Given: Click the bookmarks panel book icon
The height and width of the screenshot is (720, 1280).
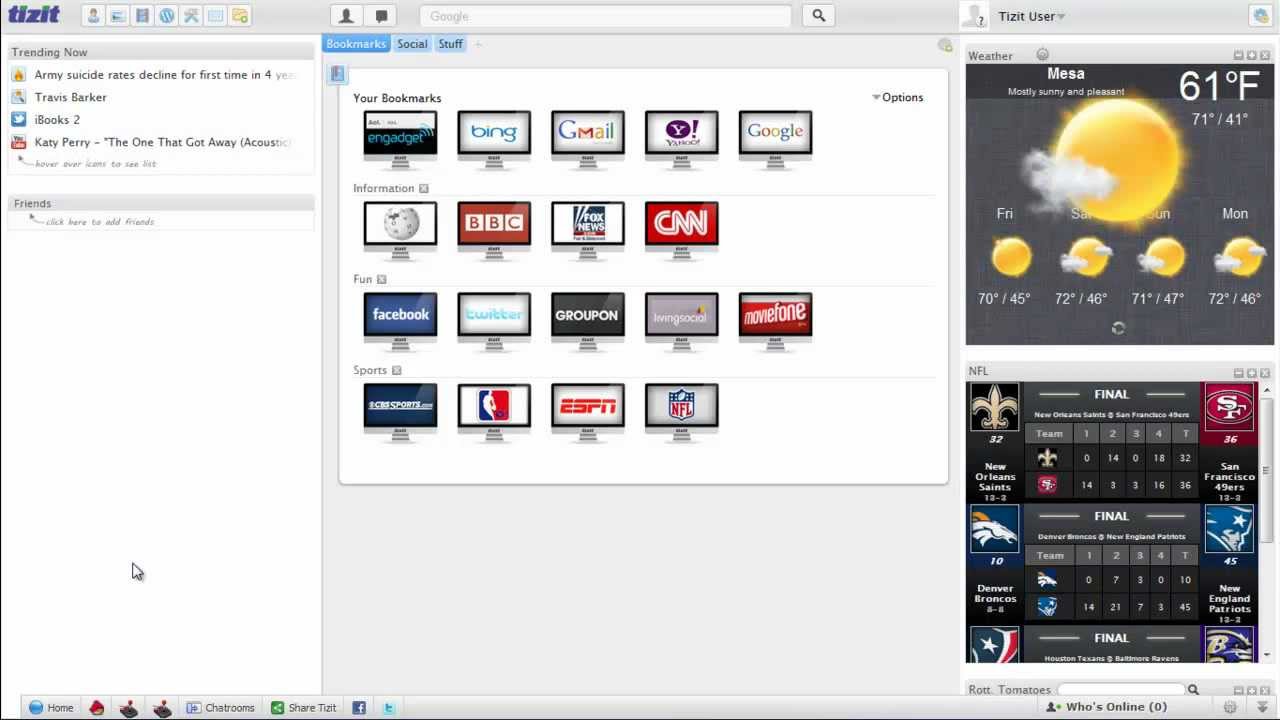Looking at the screenshot, I should point(337,74).
